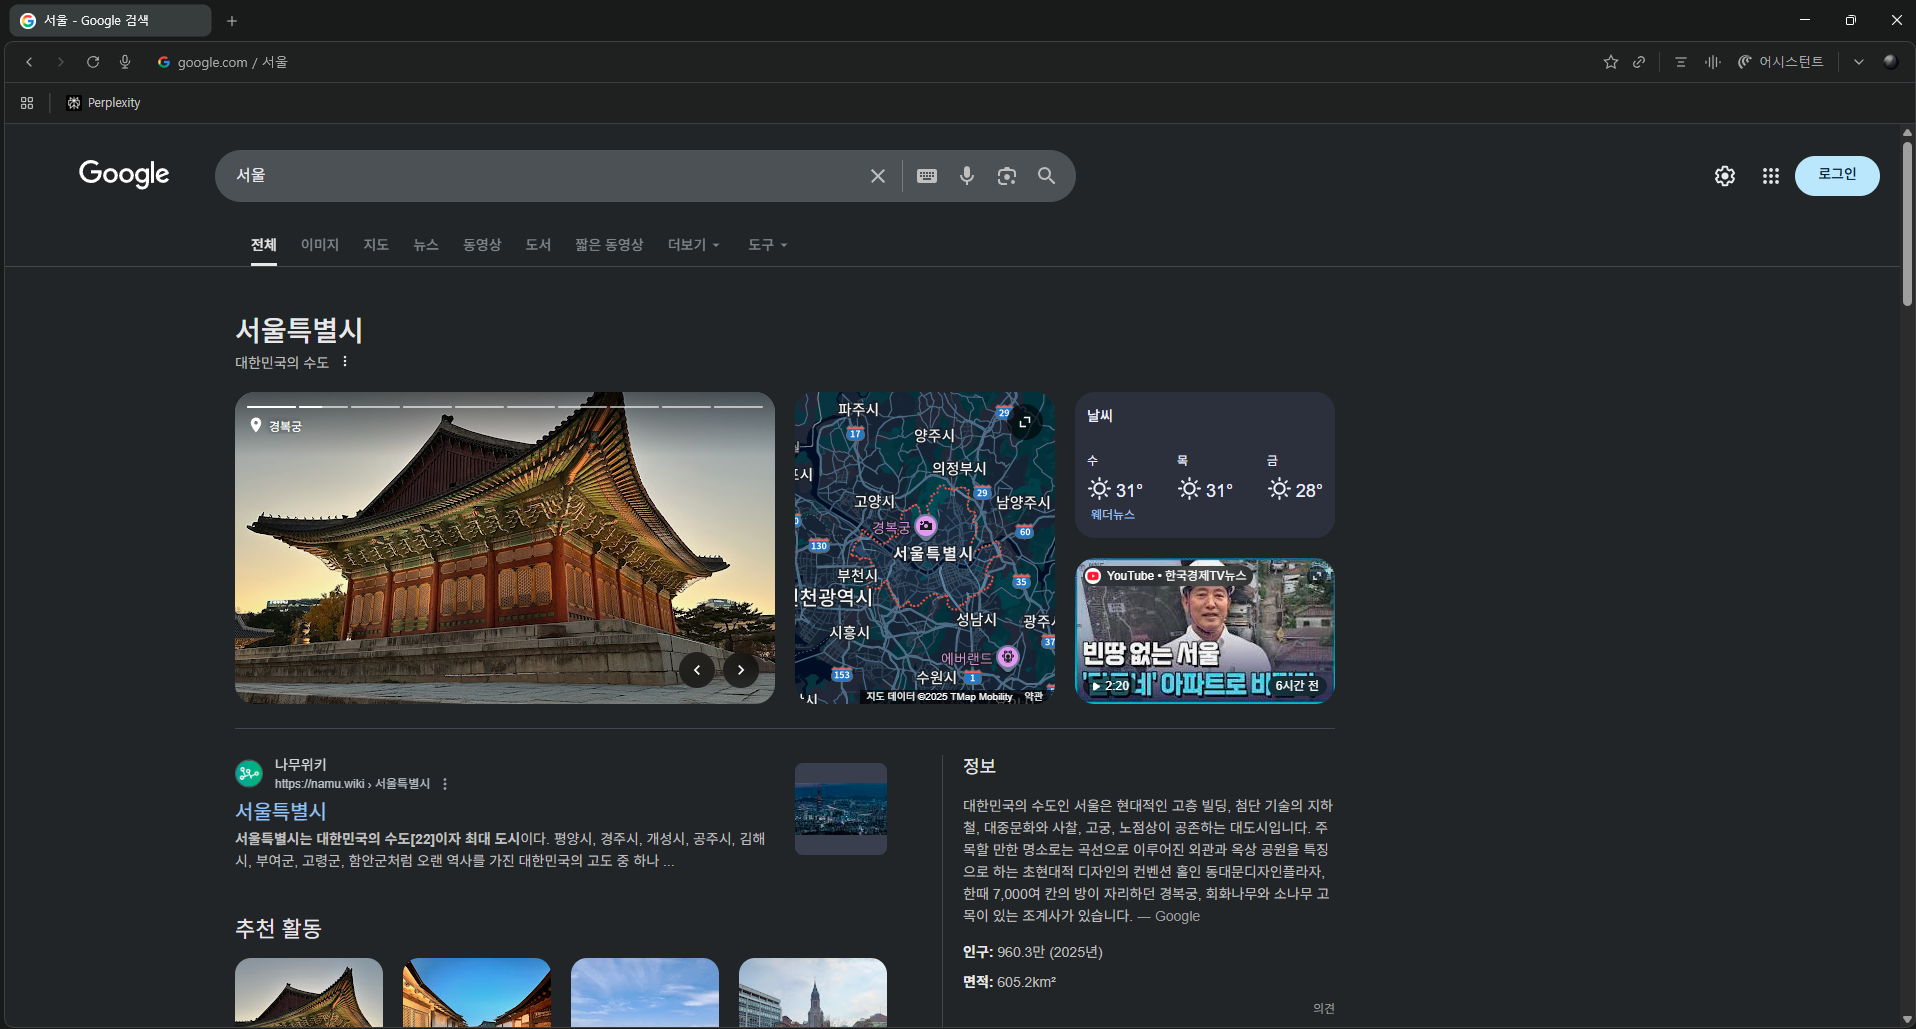The image size is (1916, 1029).
Task: Open the first 추천 활동 palace thumbnail
Action: [x=309, y=992]
